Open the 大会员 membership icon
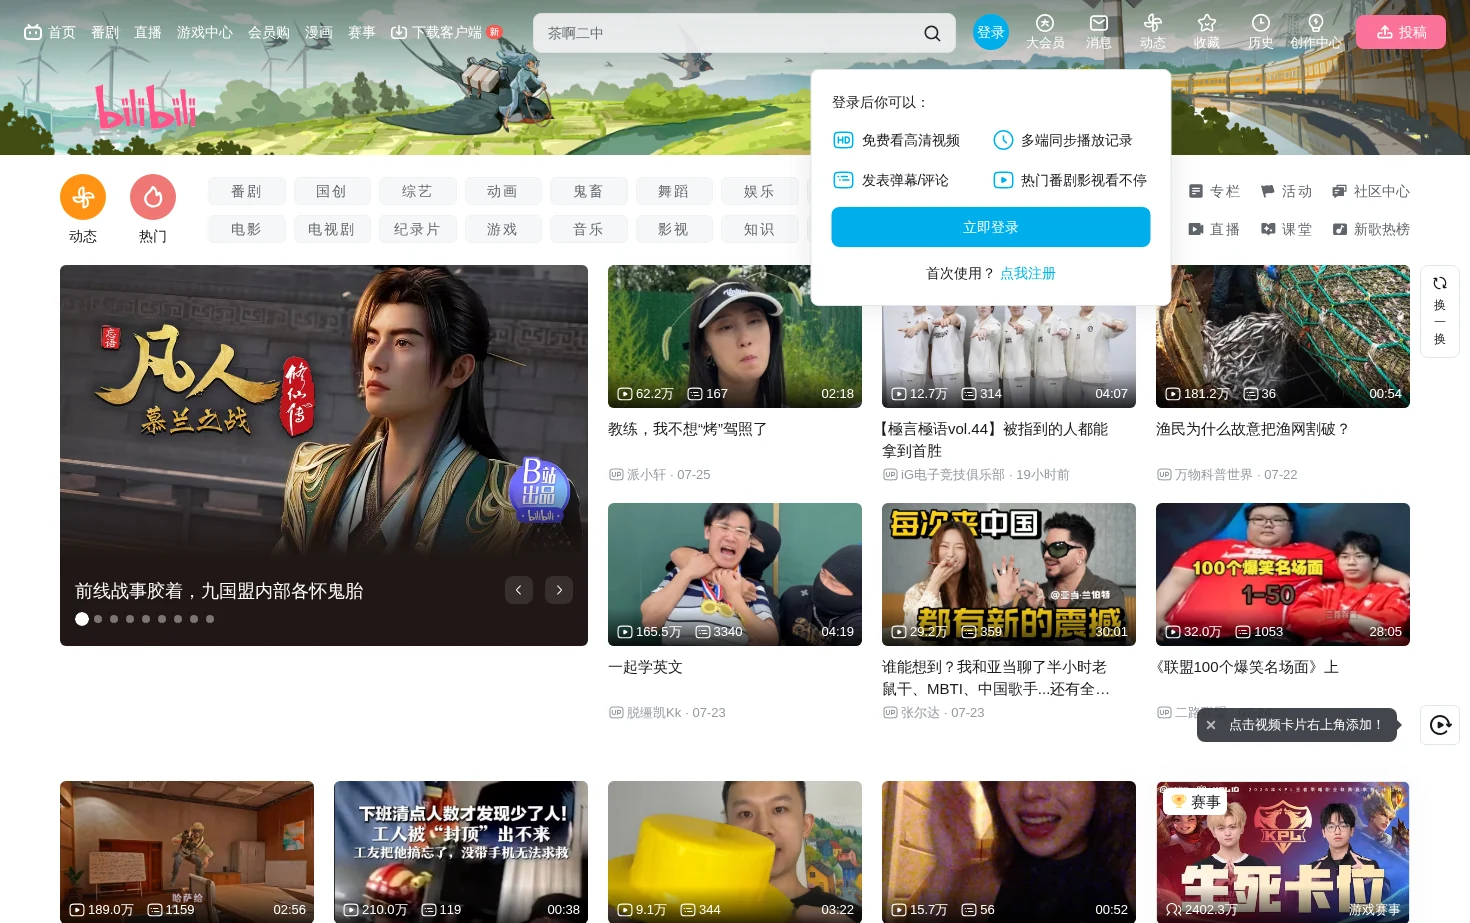This screenshot has width=1470, height=923. 1045,32
